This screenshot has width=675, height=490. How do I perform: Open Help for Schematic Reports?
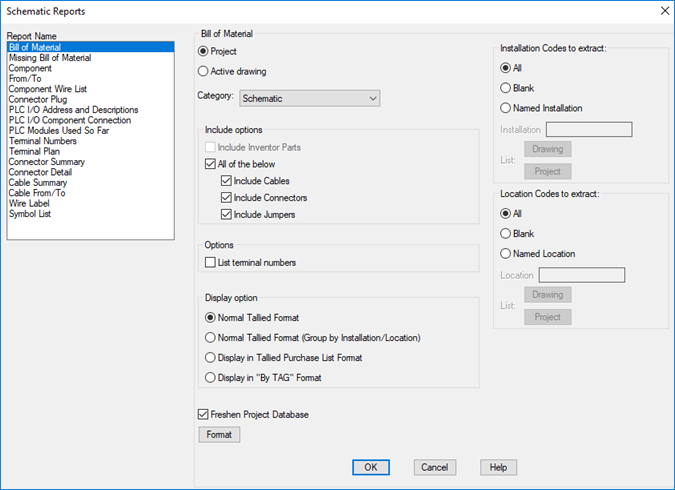pyautogui.click(x=498, y=467)
